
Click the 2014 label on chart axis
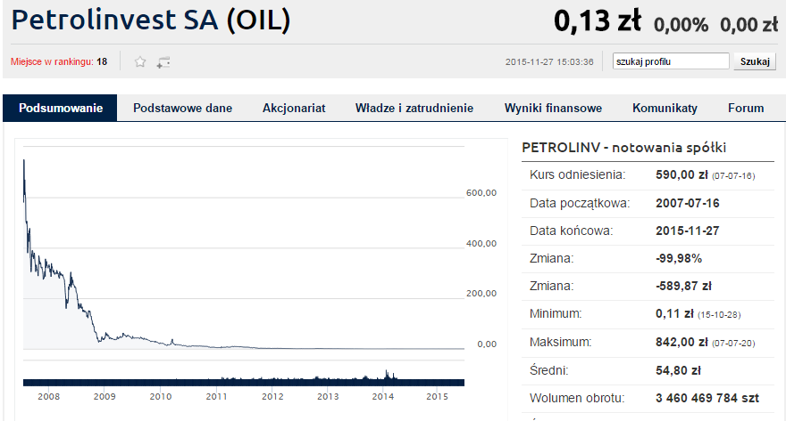[383, 396]
